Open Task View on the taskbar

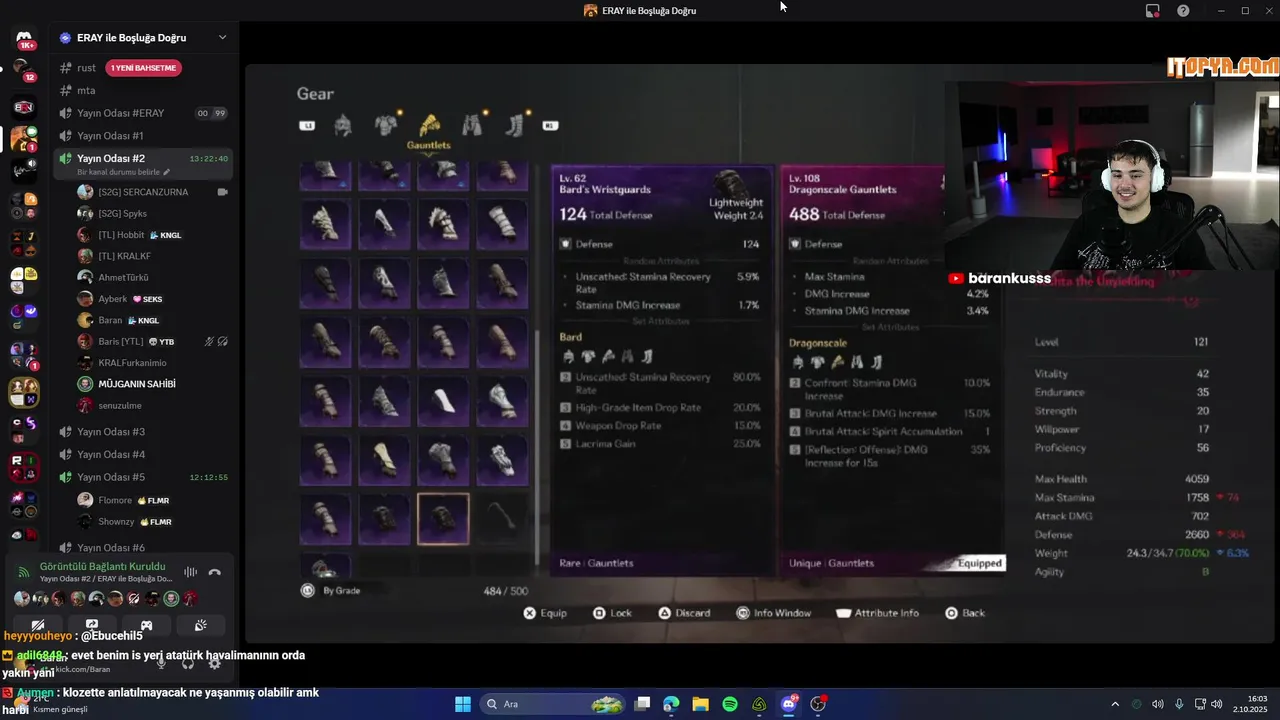643,704
